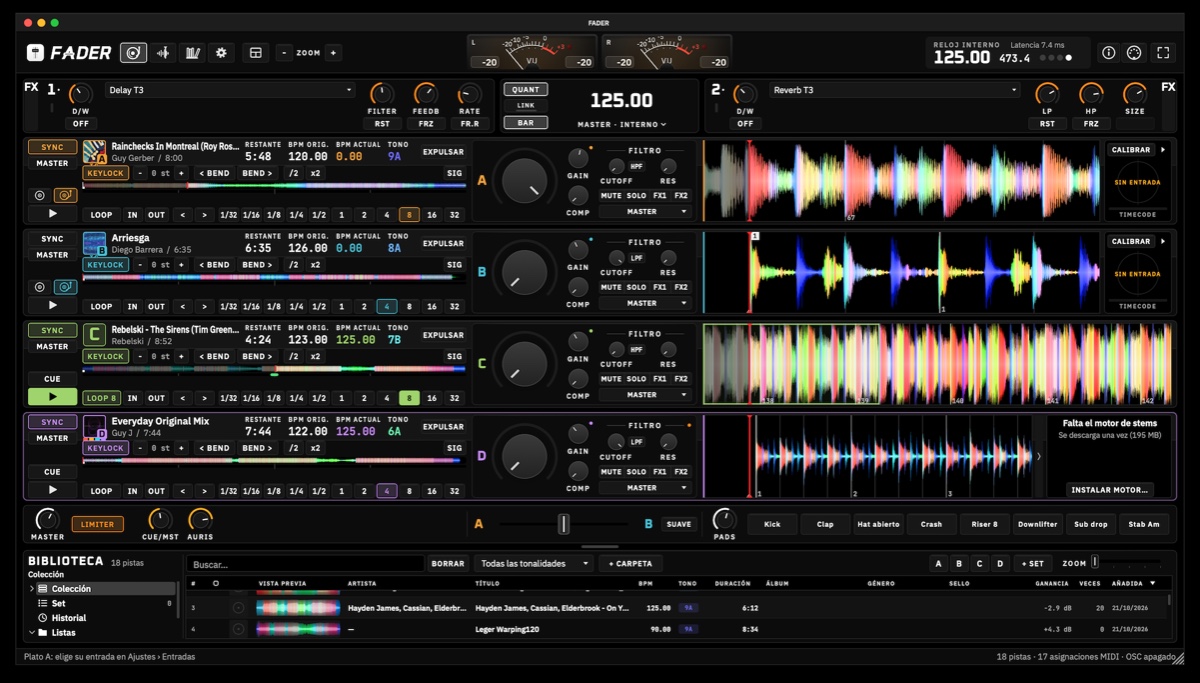Click the green play button on deck C
The width and height of the screenshot is (1200, 683).
(x=53, y=397)
